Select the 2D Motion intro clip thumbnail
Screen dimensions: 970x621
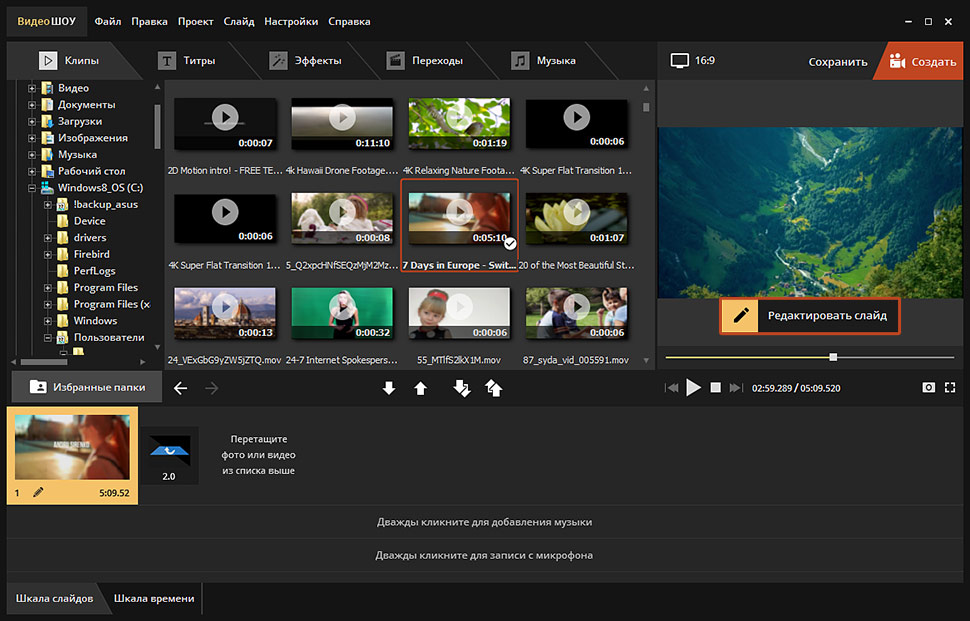click(225, 124)
